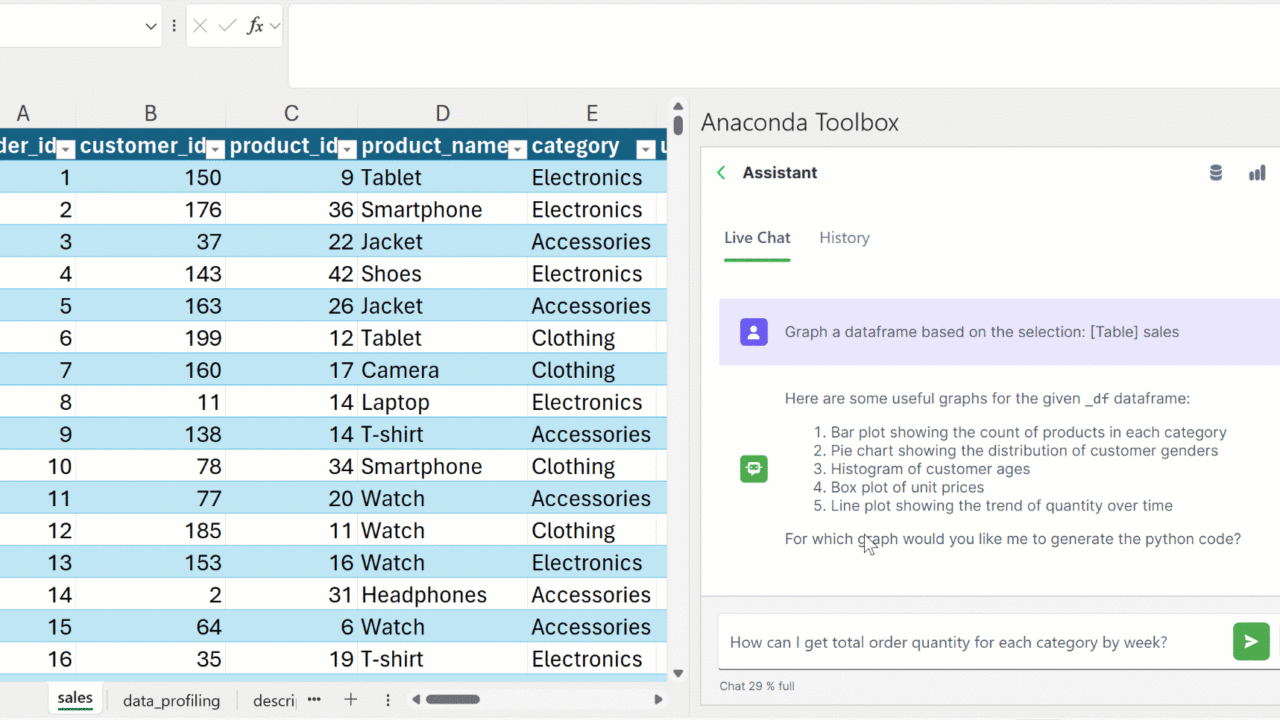Switch to the data_profiling sheet tab
Viewport: 1280px width, 720px height.
pyautogui.click(x=171, y=700)
